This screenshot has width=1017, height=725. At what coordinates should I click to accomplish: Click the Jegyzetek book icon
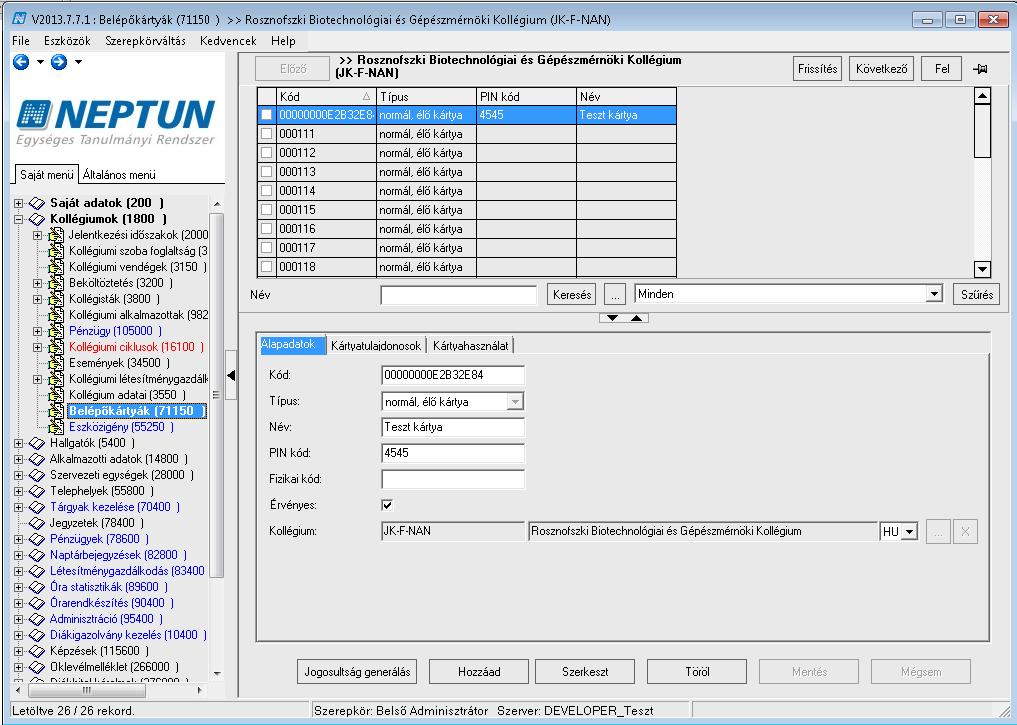click(38, 523)
